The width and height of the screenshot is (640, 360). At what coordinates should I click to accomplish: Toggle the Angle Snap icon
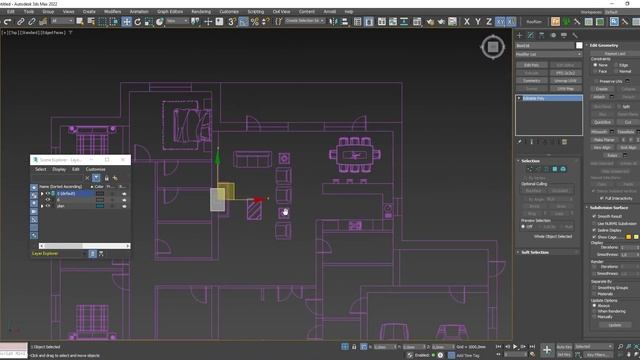[244, 22]
